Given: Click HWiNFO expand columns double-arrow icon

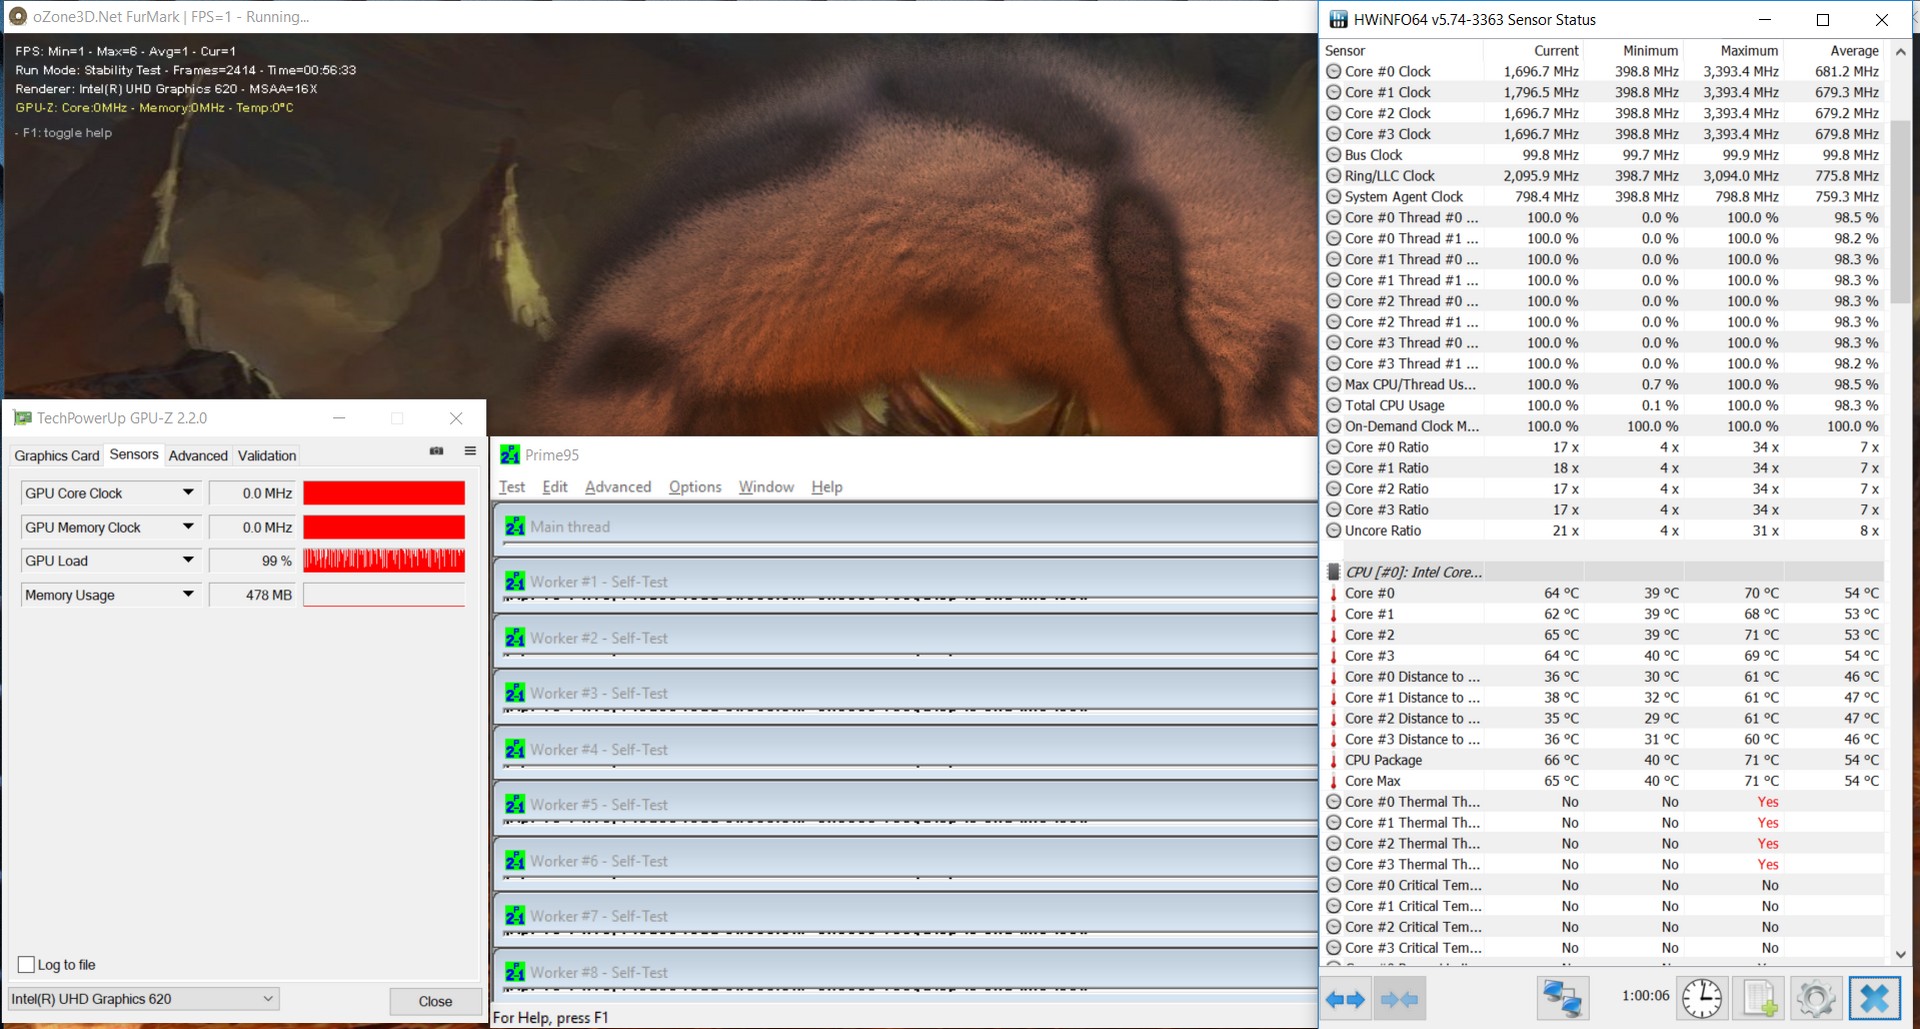Looking at the screenshot, I should point(1345,999).
